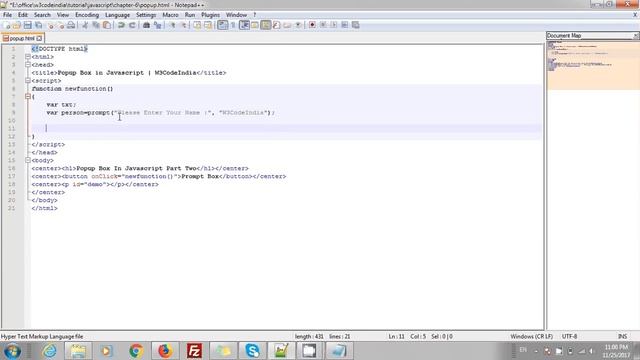Image resolution: width=640 pixels, height=360 pixels.
Task: Toggle INS insert mode in status bar
Action: [x=622, y=336]
